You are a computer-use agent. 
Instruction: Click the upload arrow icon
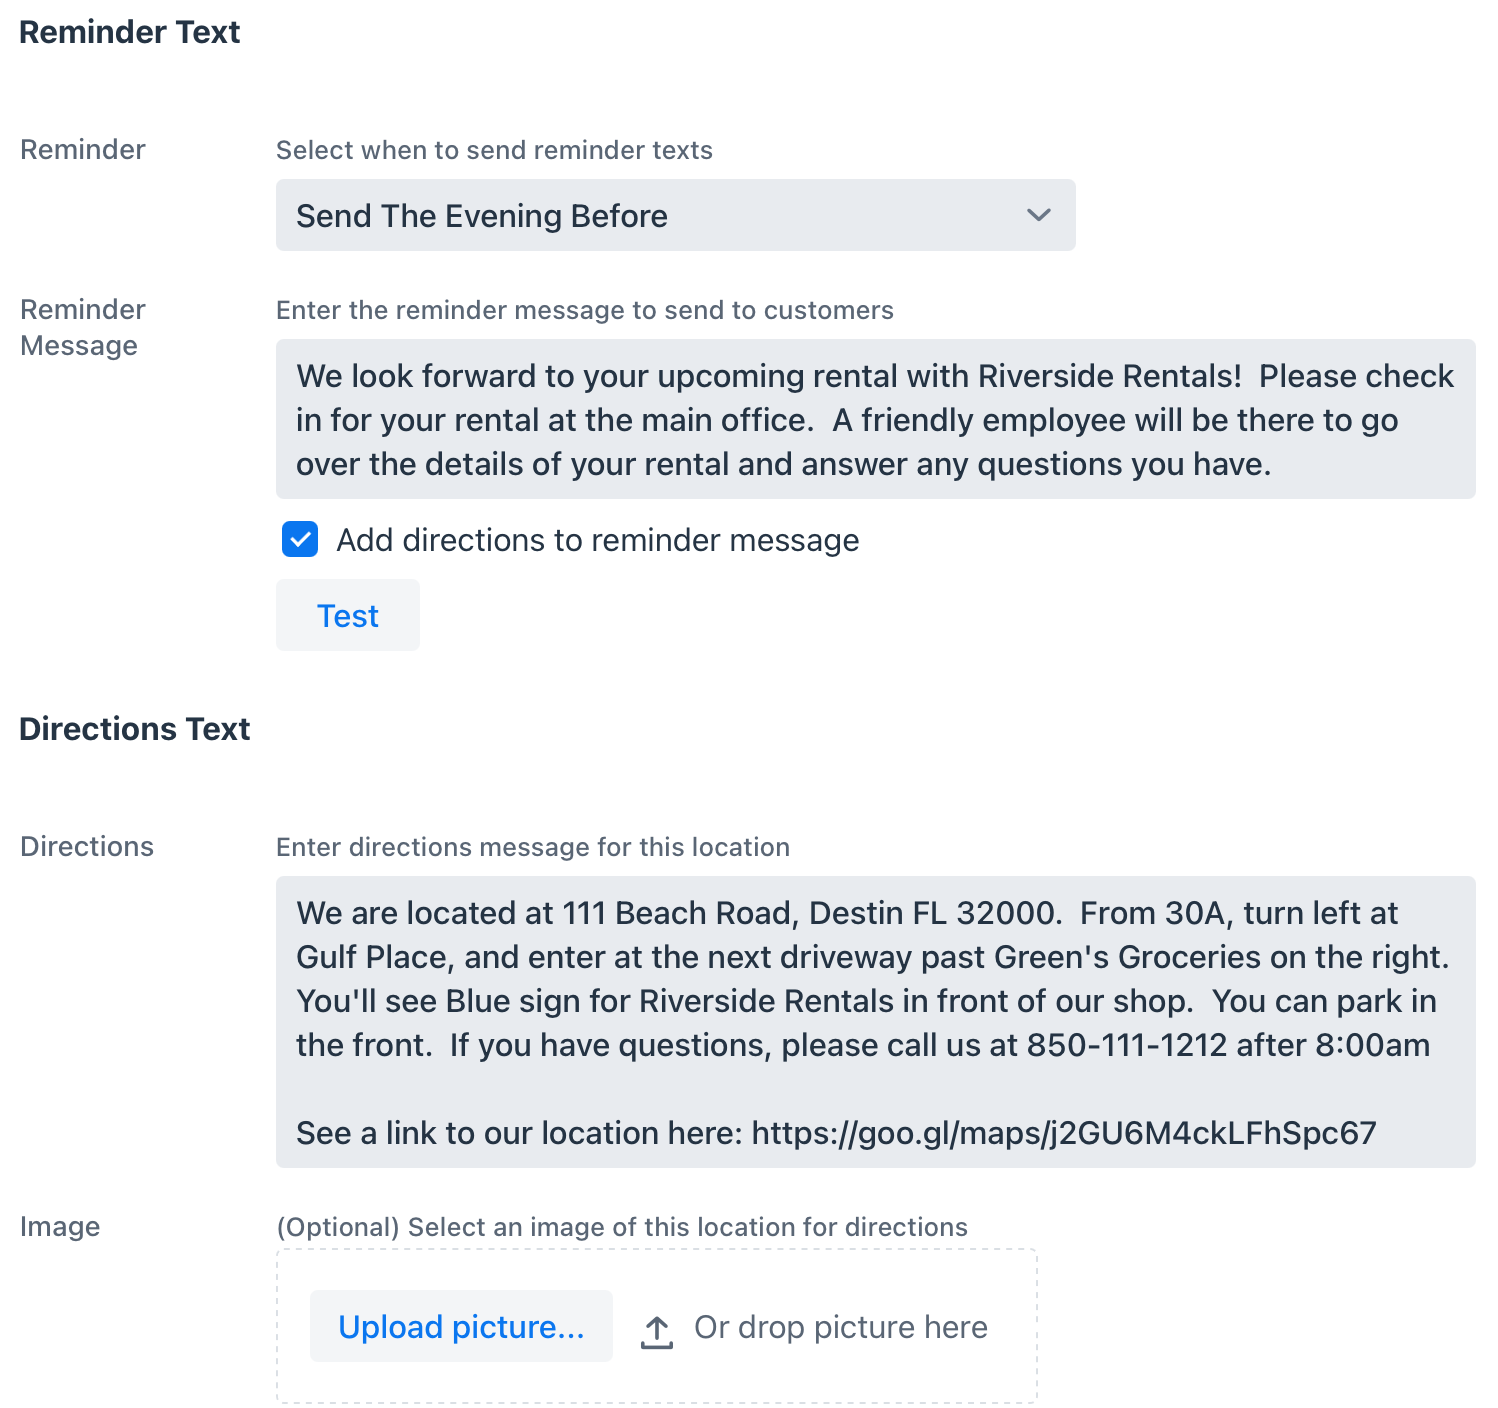pyautogui.click(x=656, y=1332)
